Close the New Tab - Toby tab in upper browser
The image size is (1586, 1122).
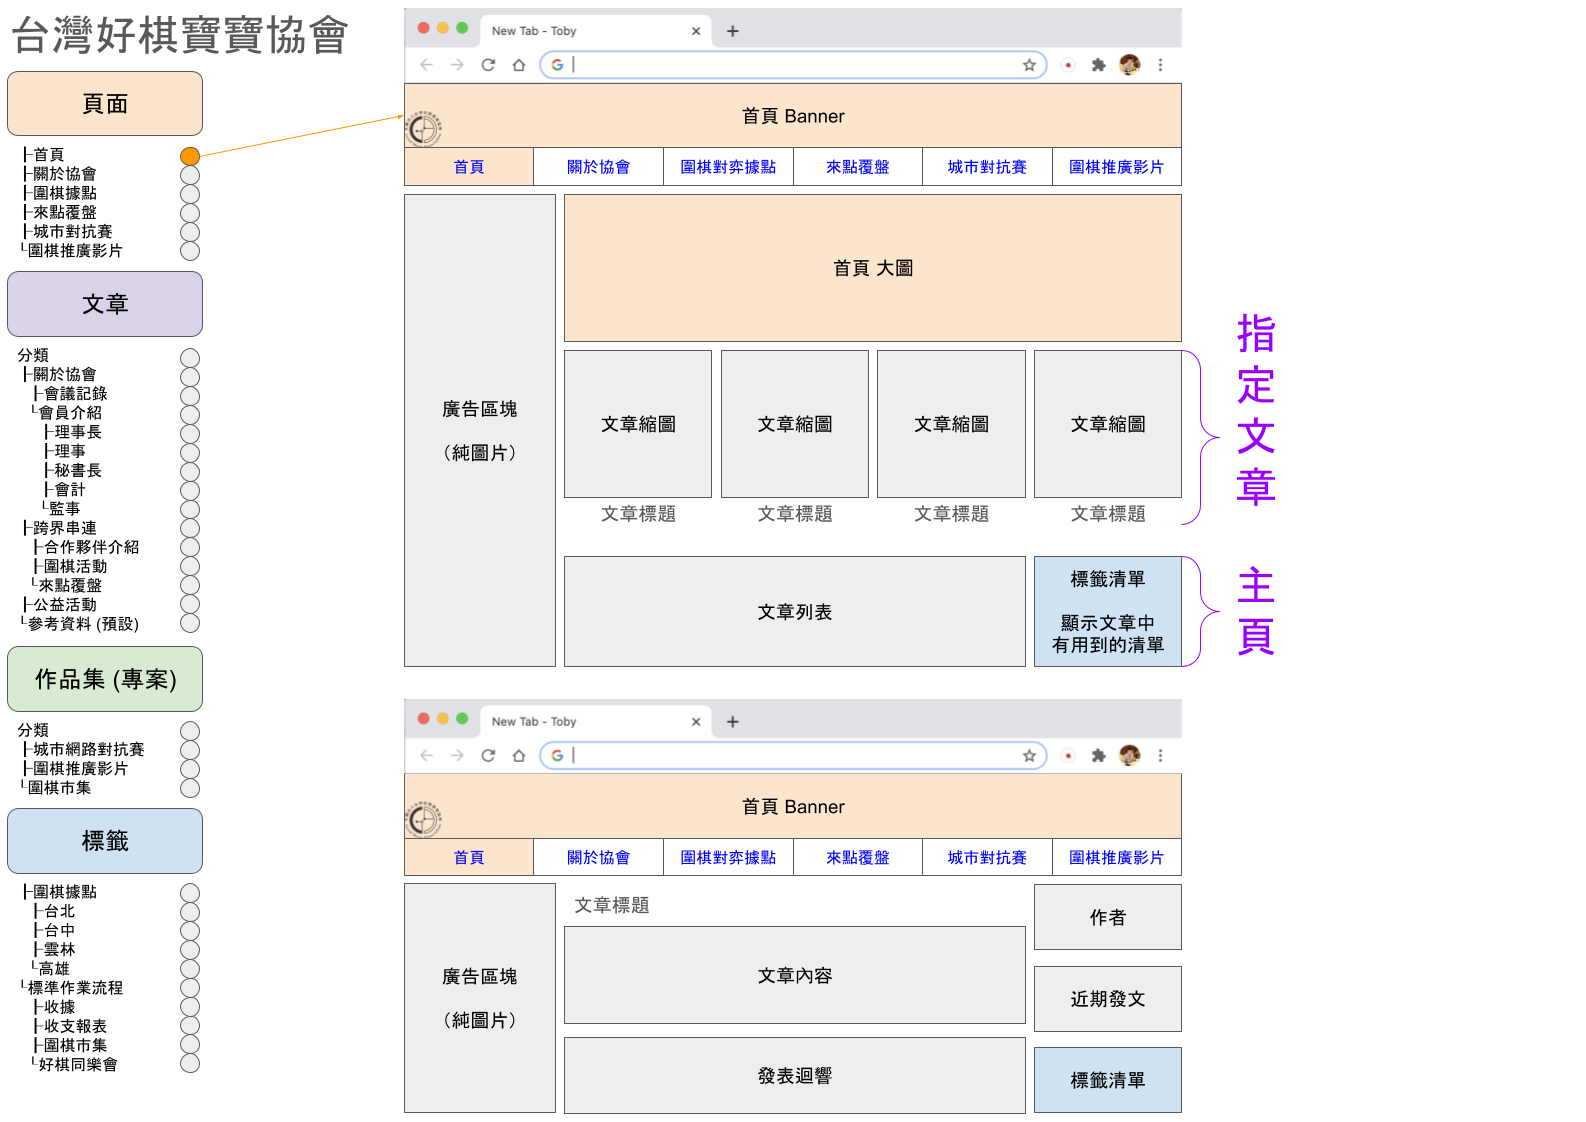click(x=696, y=31)
